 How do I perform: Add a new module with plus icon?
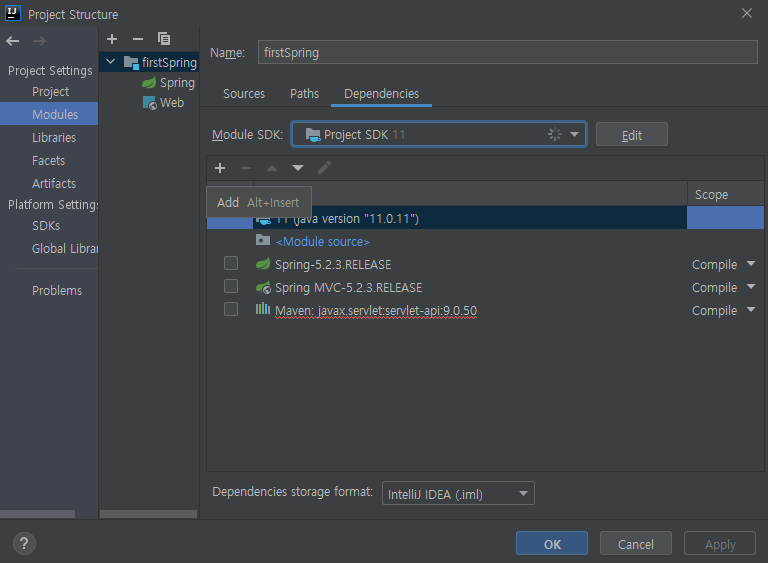point(112,39)
